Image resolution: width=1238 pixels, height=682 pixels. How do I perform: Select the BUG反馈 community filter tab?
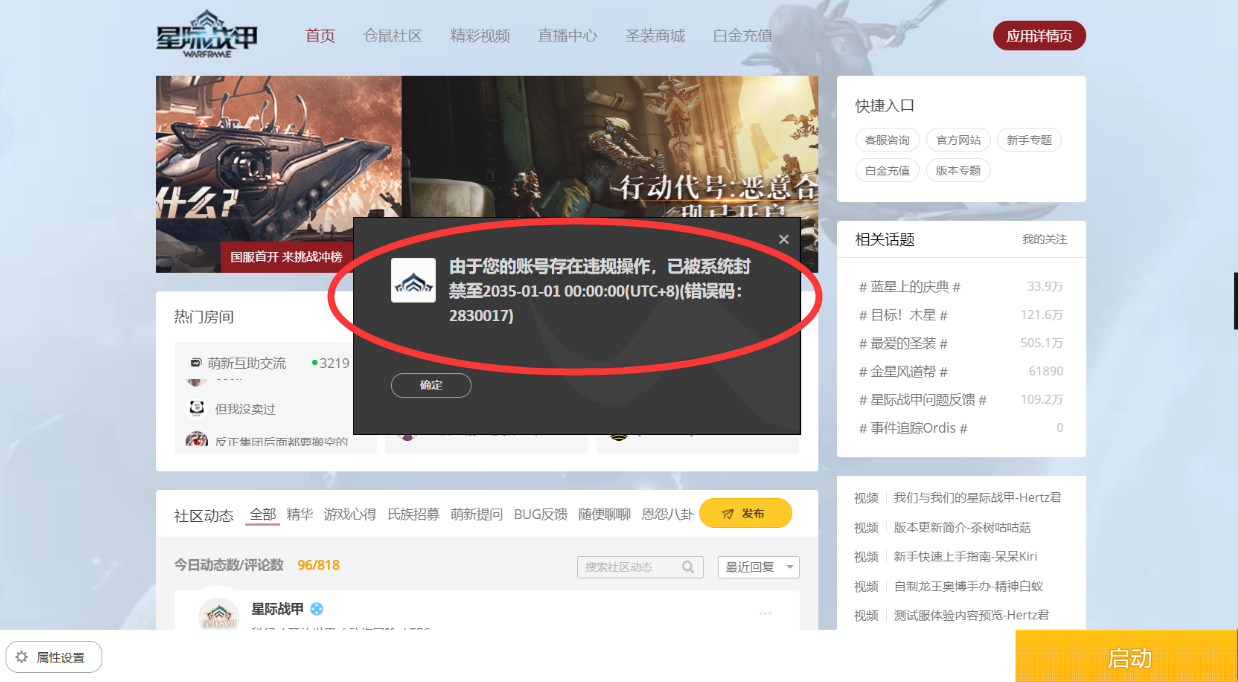tap(540, 514)
